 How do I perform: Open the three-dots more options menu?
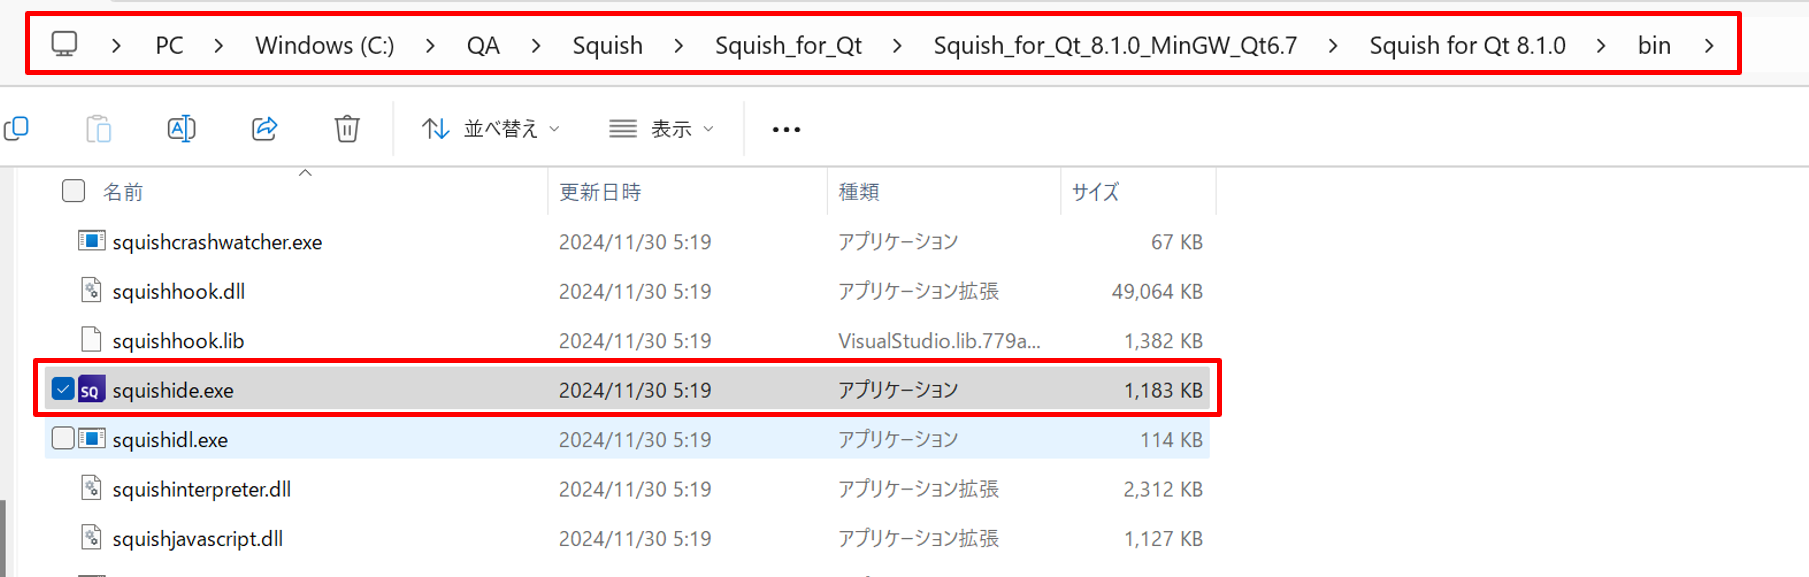click(786, 130)
